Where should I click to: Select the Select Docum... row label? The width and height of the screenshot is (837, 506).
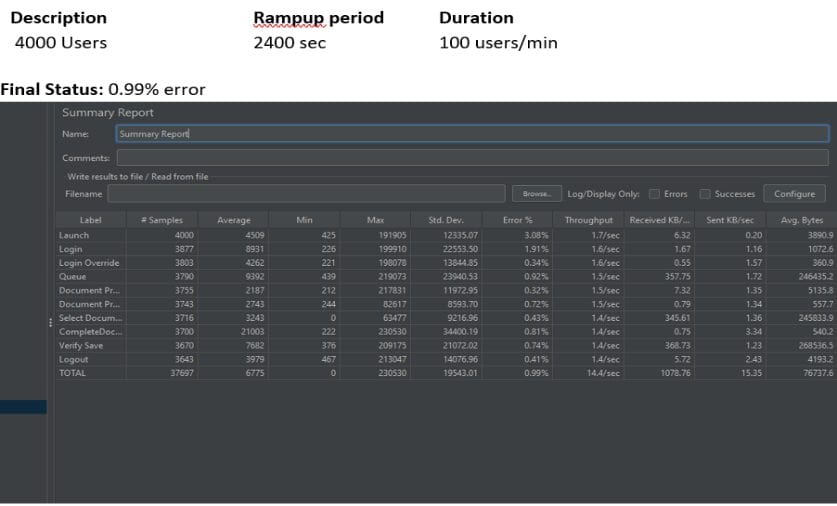[x=90, y=318]
